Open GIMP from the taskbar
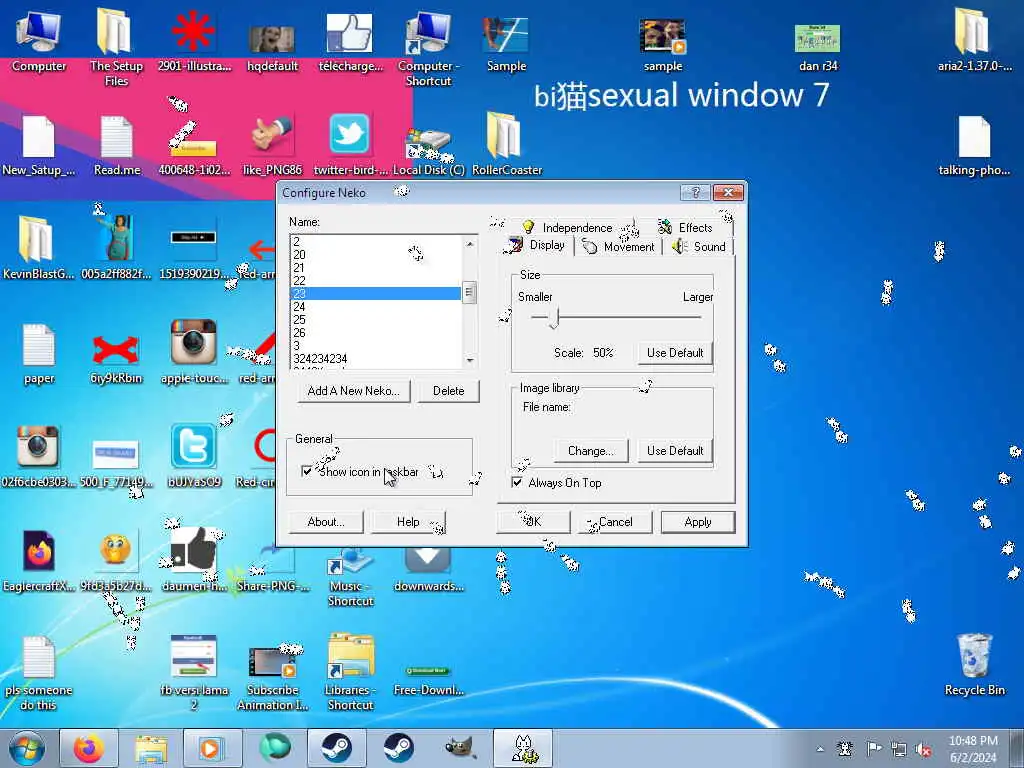This screenshot has height=768, width=1024. click(460, 748)
